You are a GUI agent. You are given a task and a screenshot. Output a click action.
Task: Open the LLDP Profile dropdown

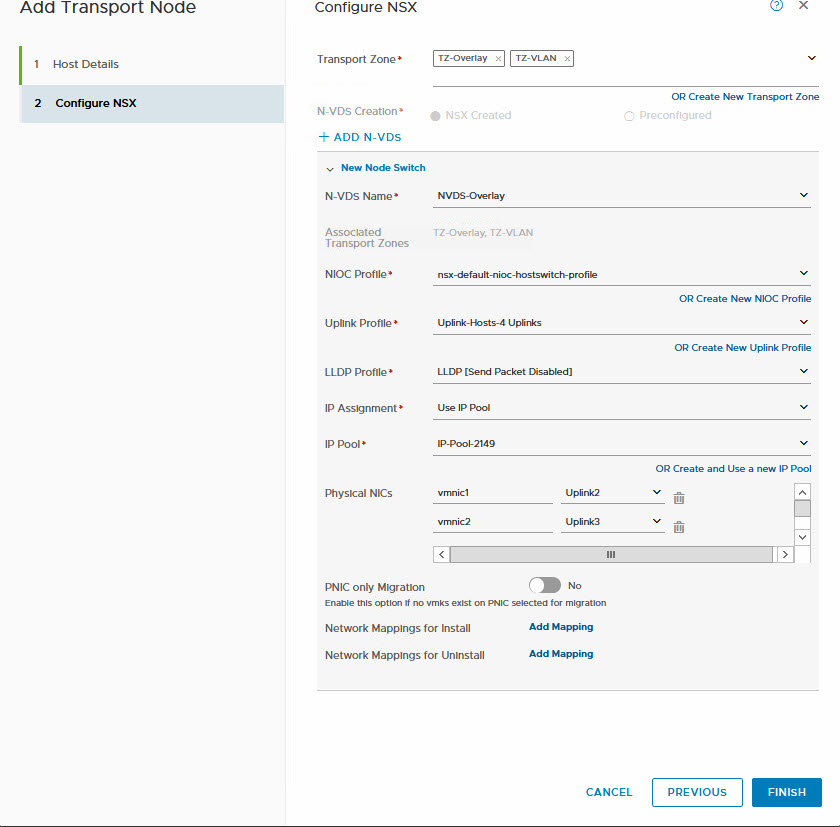click(804, 371)
